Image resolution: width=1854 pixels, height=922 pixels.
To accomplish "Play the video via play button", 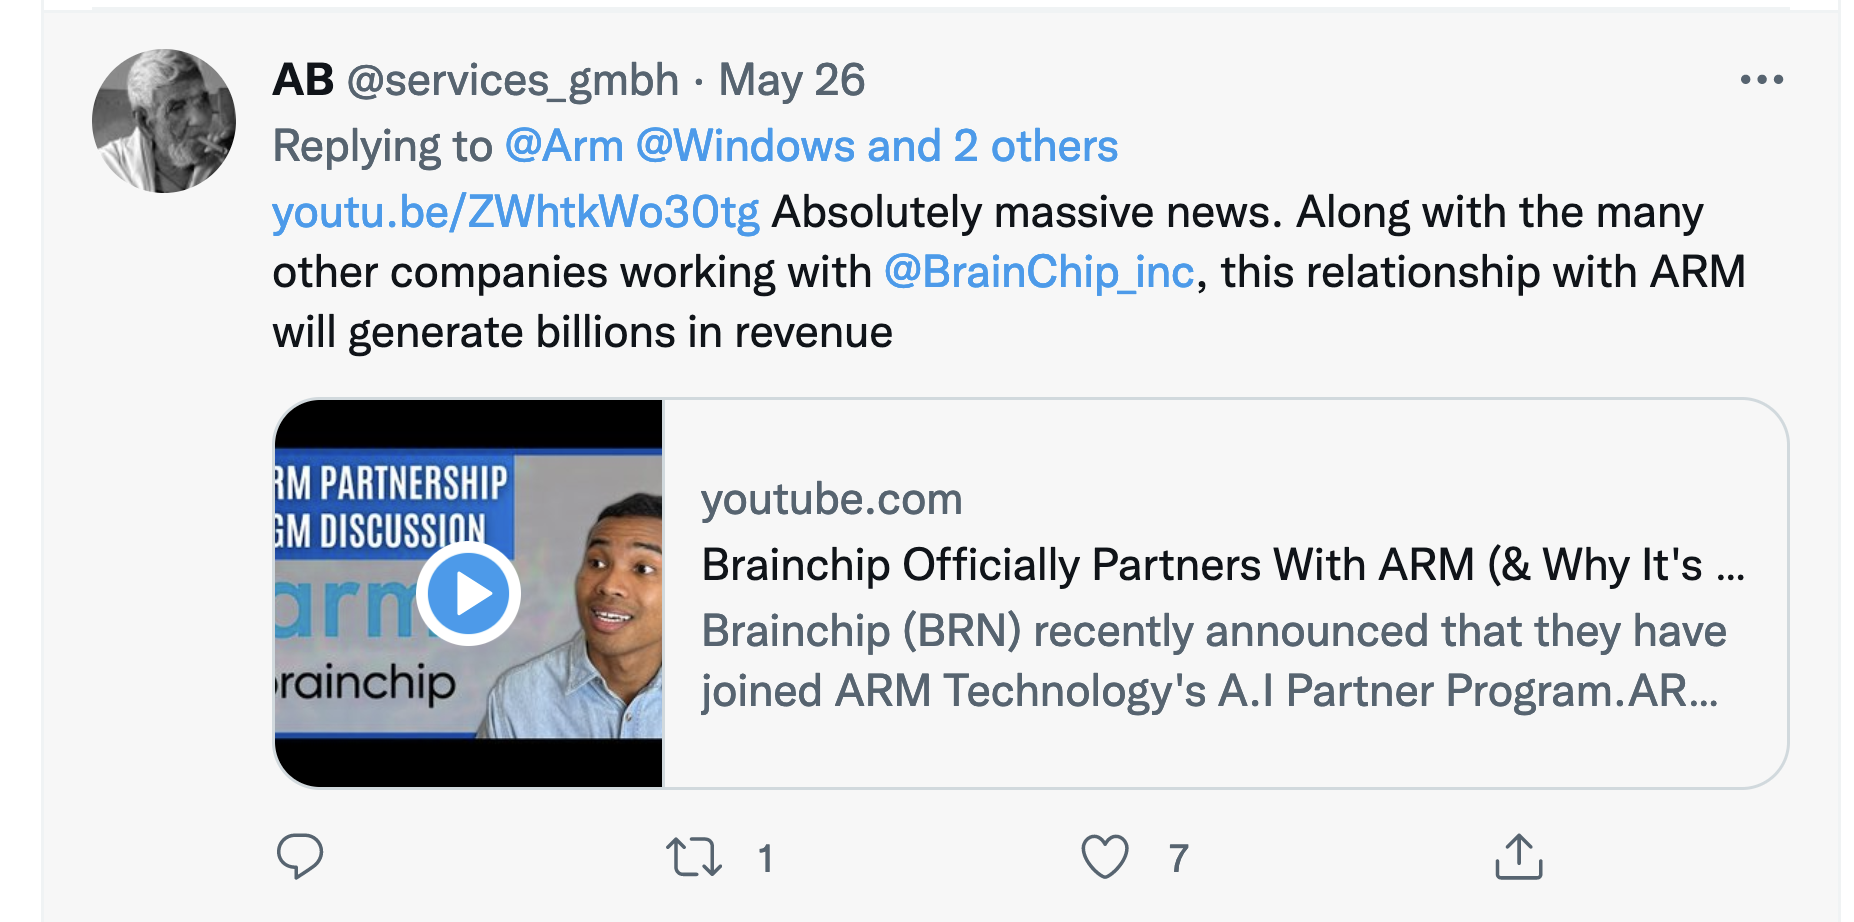I will pos(468,594).
